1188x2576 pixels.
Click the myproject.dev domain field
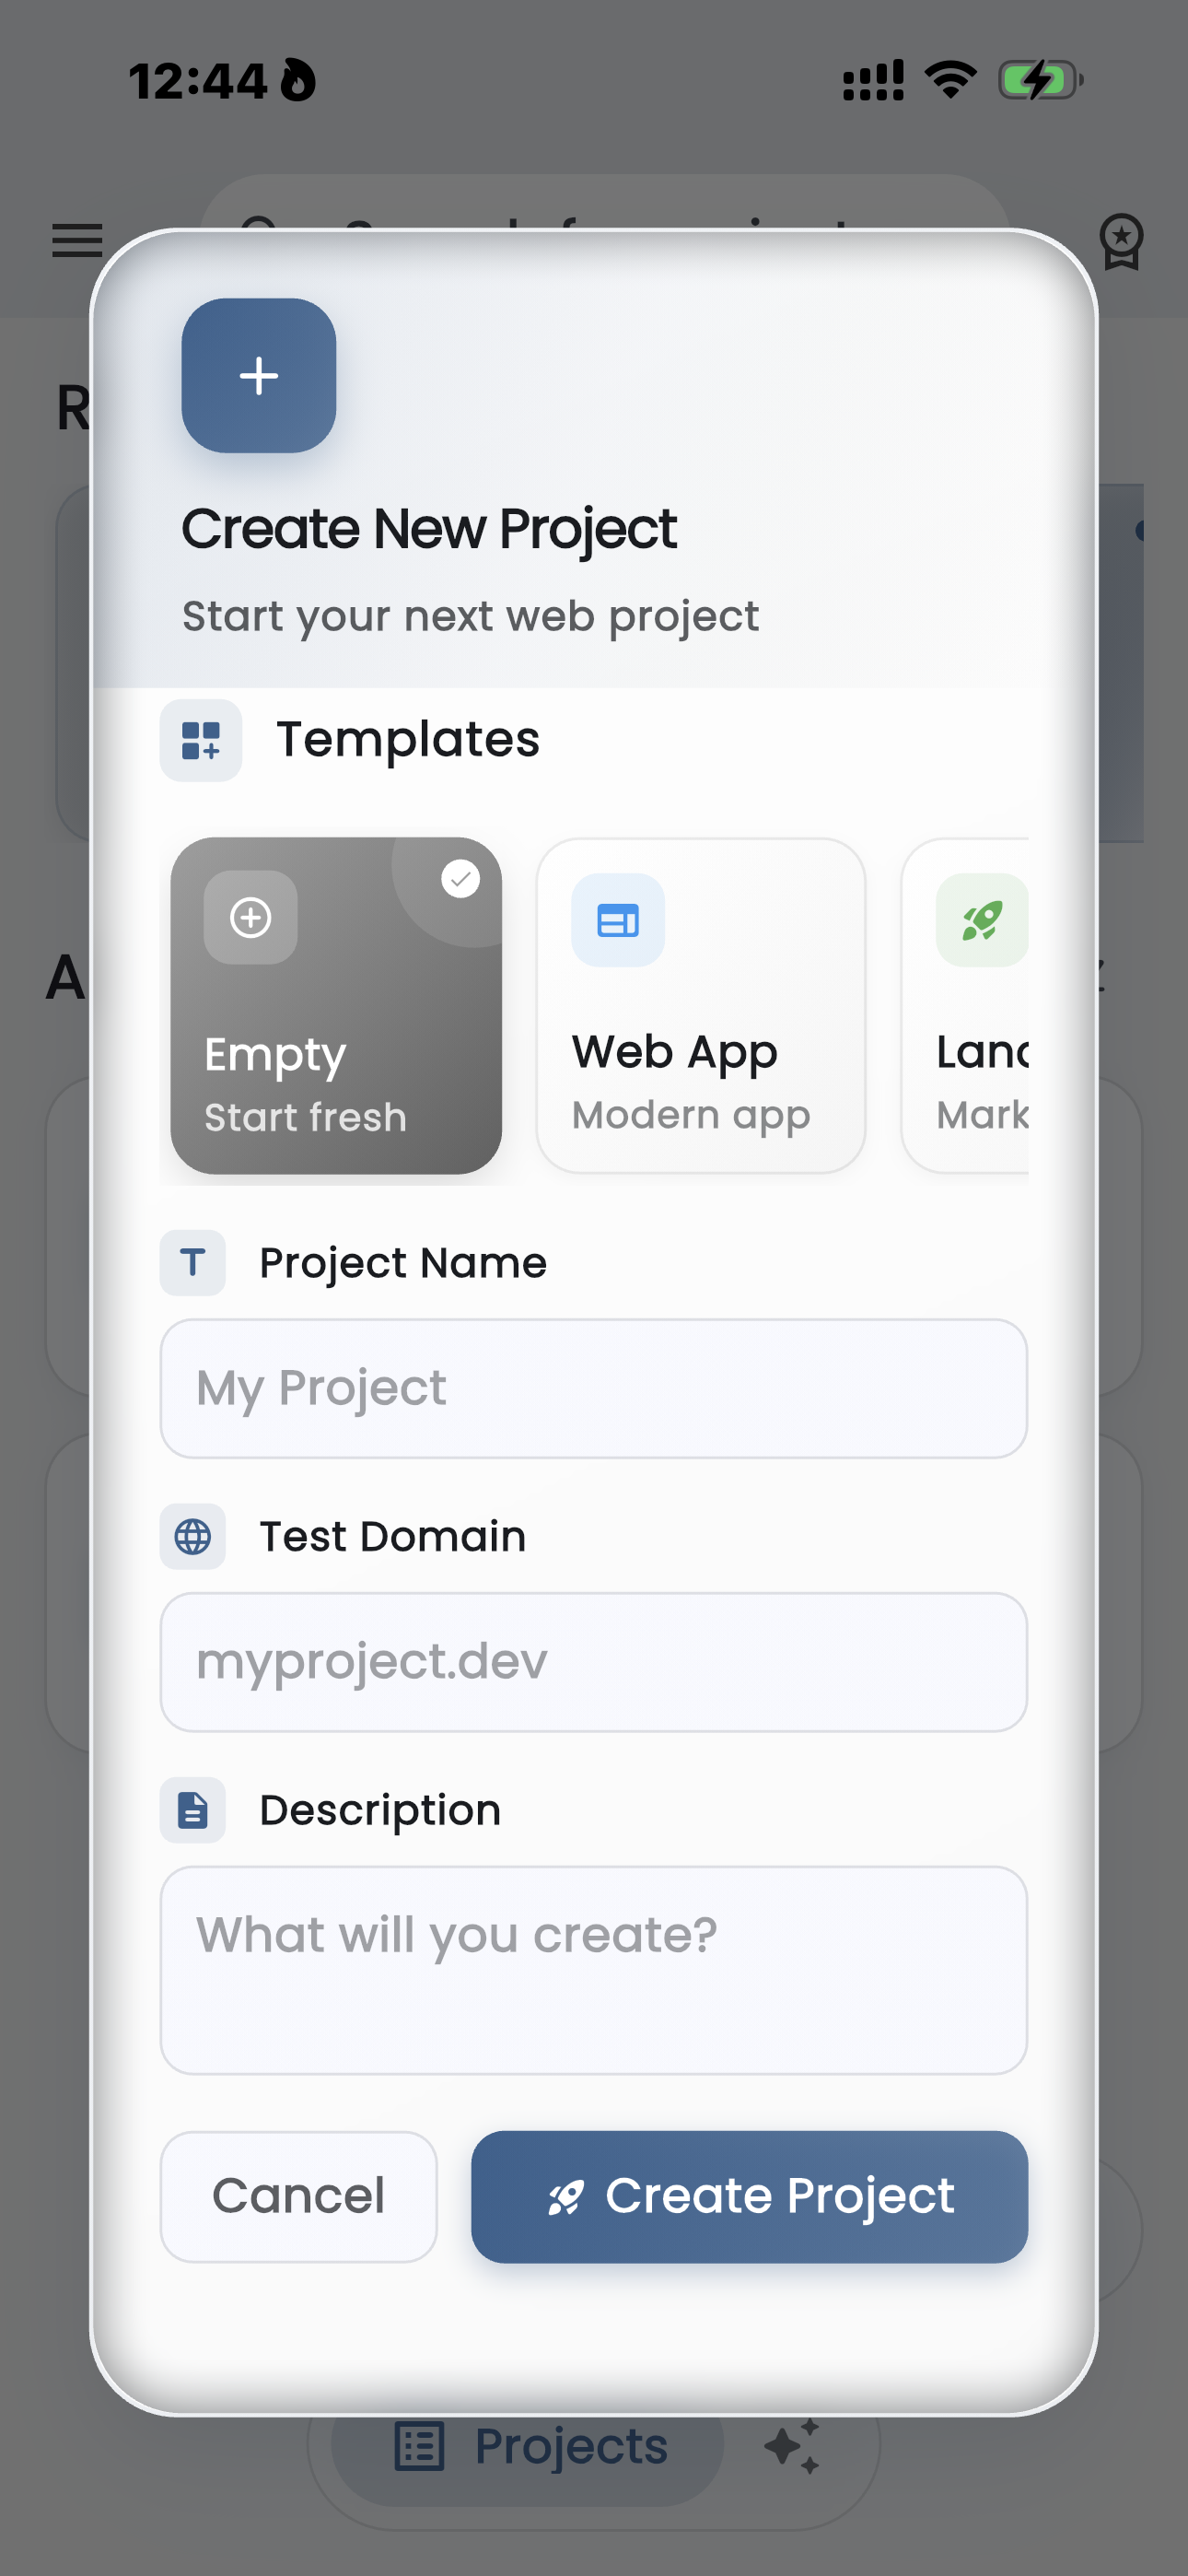point(593,1662)
